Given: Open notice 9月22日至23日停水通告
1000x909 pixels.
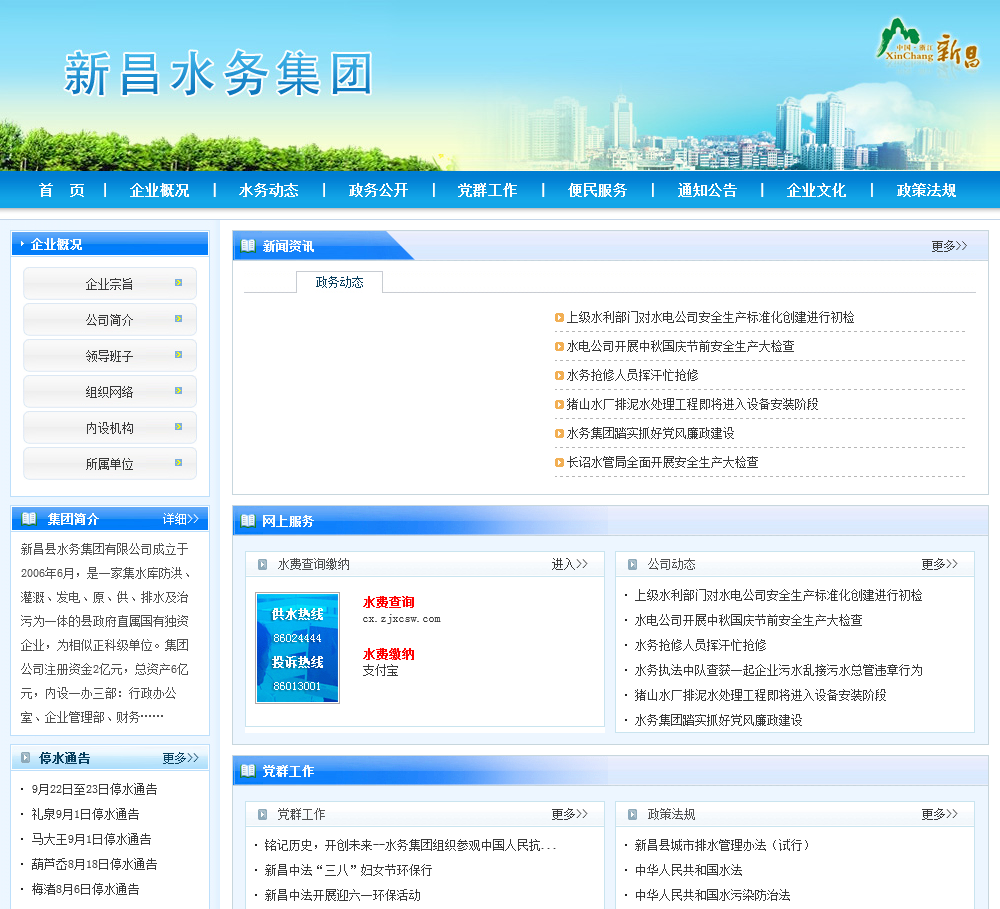Looking at the screenshot, I should pyautogui.click(x=94, y=790).
